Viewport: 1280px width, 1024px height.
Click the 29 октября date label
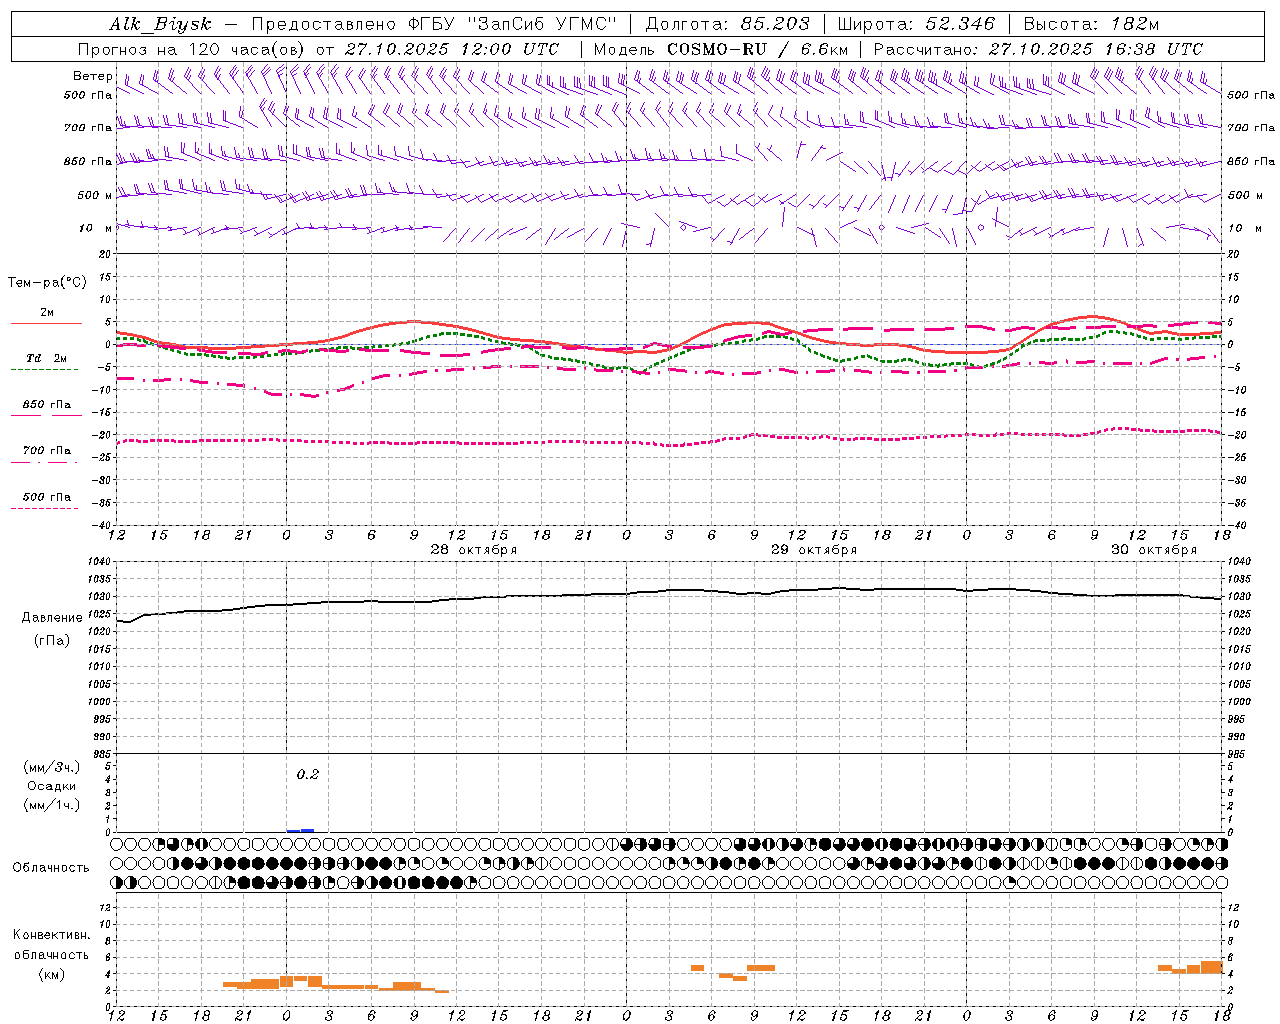click(814, 550)
